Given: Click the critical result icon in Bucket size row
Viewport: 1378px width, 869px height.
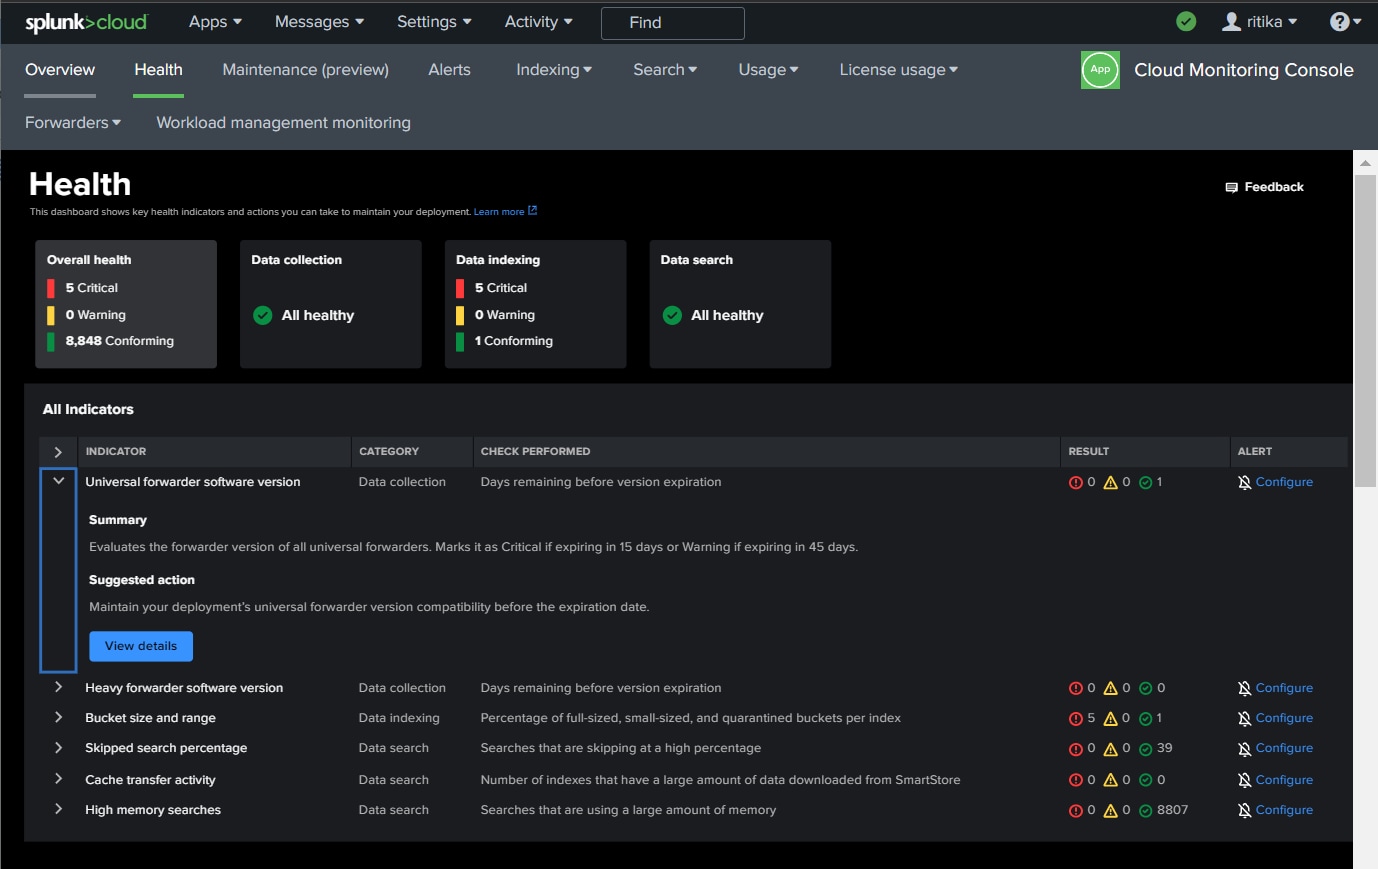Looking at the screenshot, I should point(1076,719).
